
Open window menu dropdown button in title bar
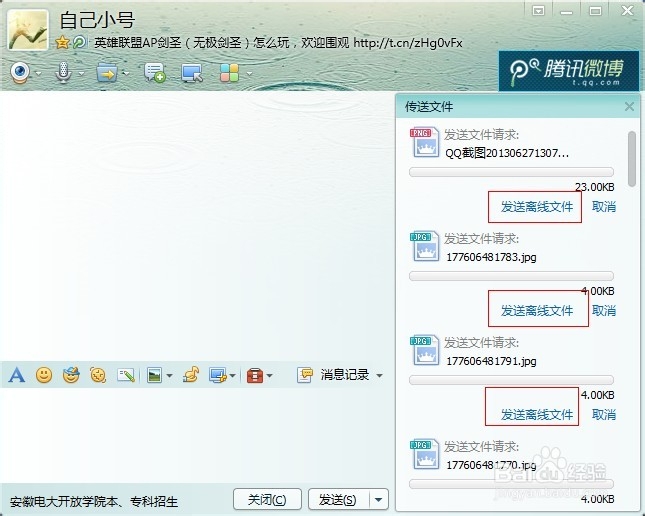[538, 11]
